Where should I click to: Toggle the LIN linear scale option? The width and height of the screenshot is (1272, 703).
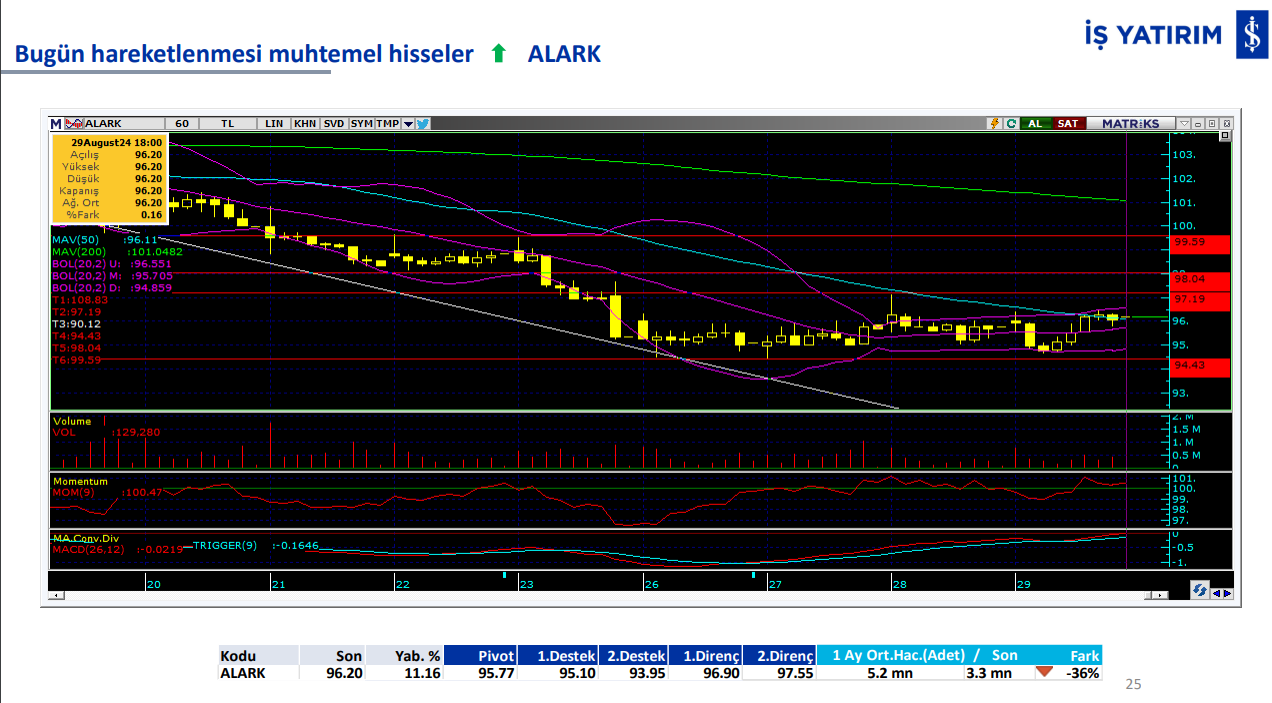pyautogui.click(x=274, y=124)
